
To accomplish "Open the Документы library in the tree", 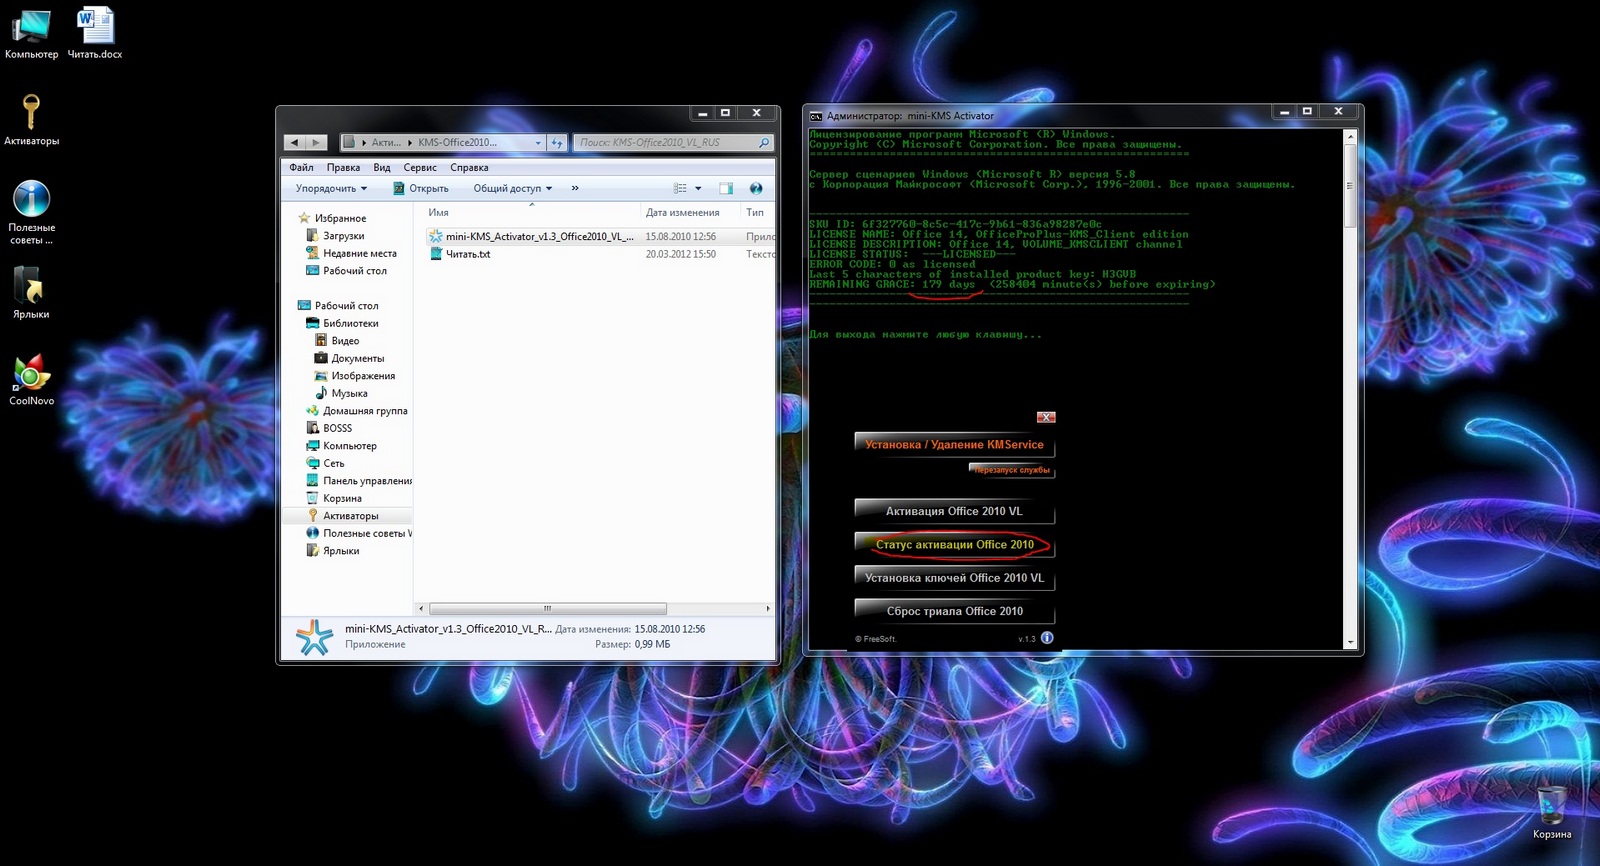I will (x=357, y=358).
